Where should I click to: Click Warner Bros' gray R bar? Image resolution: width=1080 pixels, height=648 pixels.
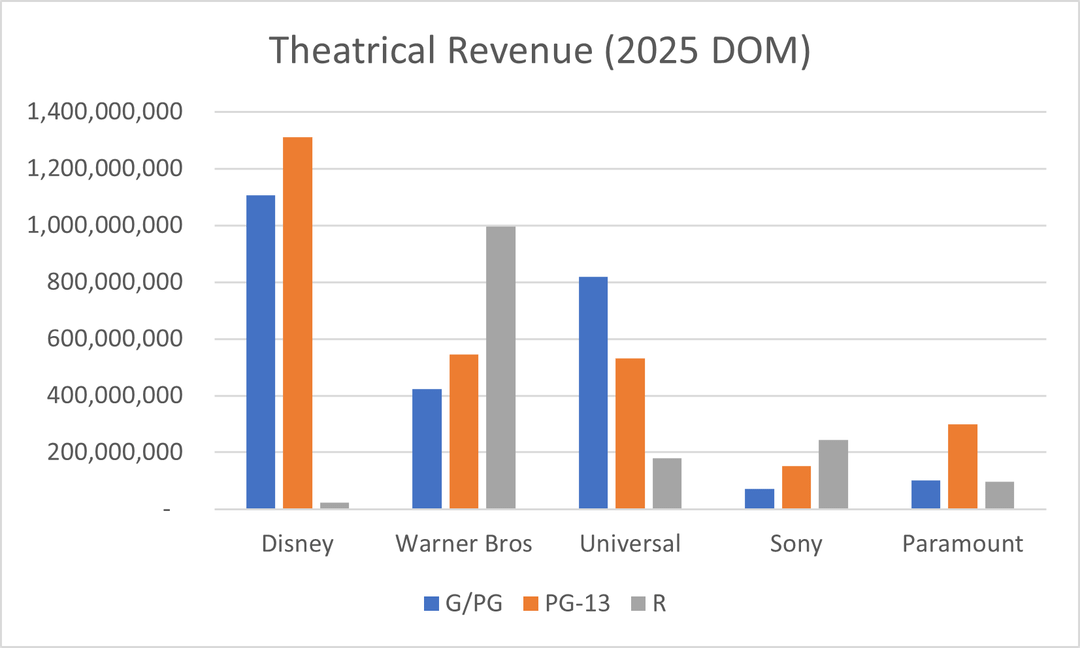tap(500, 368)
